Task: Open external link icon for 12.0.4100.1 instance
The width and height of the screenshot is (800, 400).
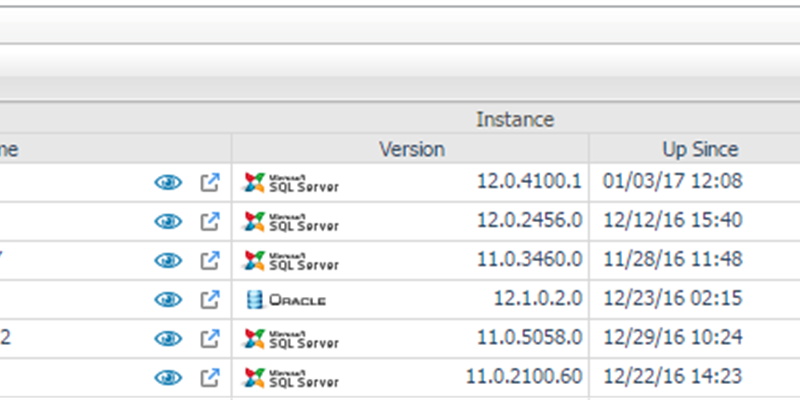Action: (210, 182)
